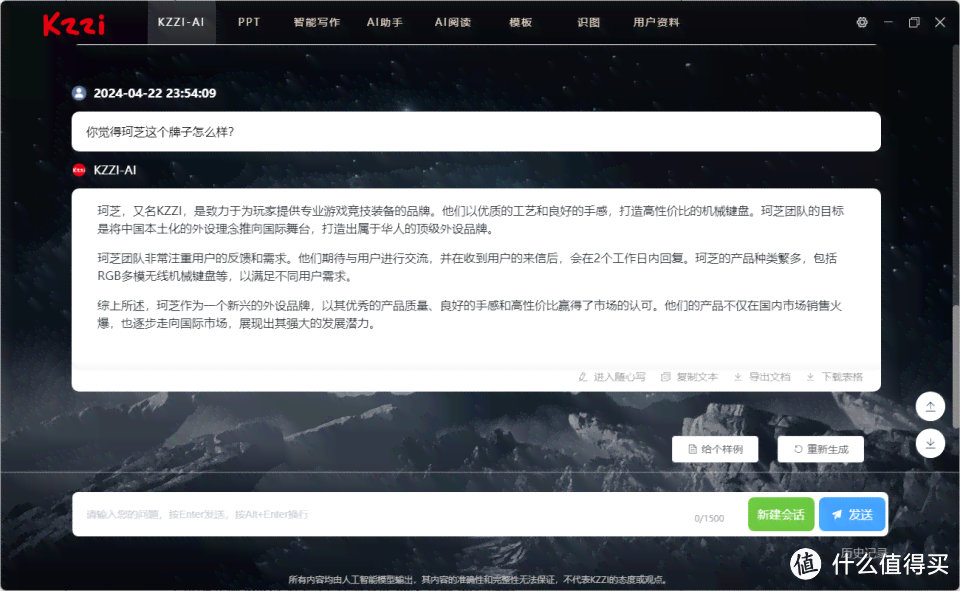
Task: Click 进入随心写 below the answer
Action: pos(612,377)
